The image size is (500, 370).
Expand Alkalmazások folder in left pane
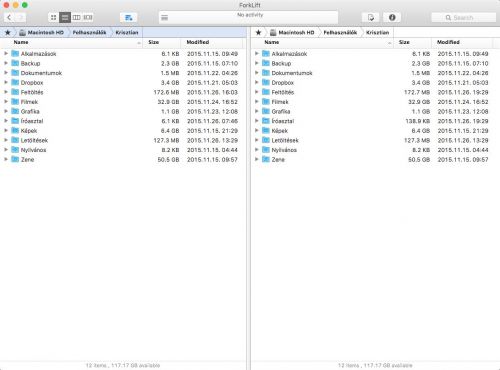tap(6, 53)
